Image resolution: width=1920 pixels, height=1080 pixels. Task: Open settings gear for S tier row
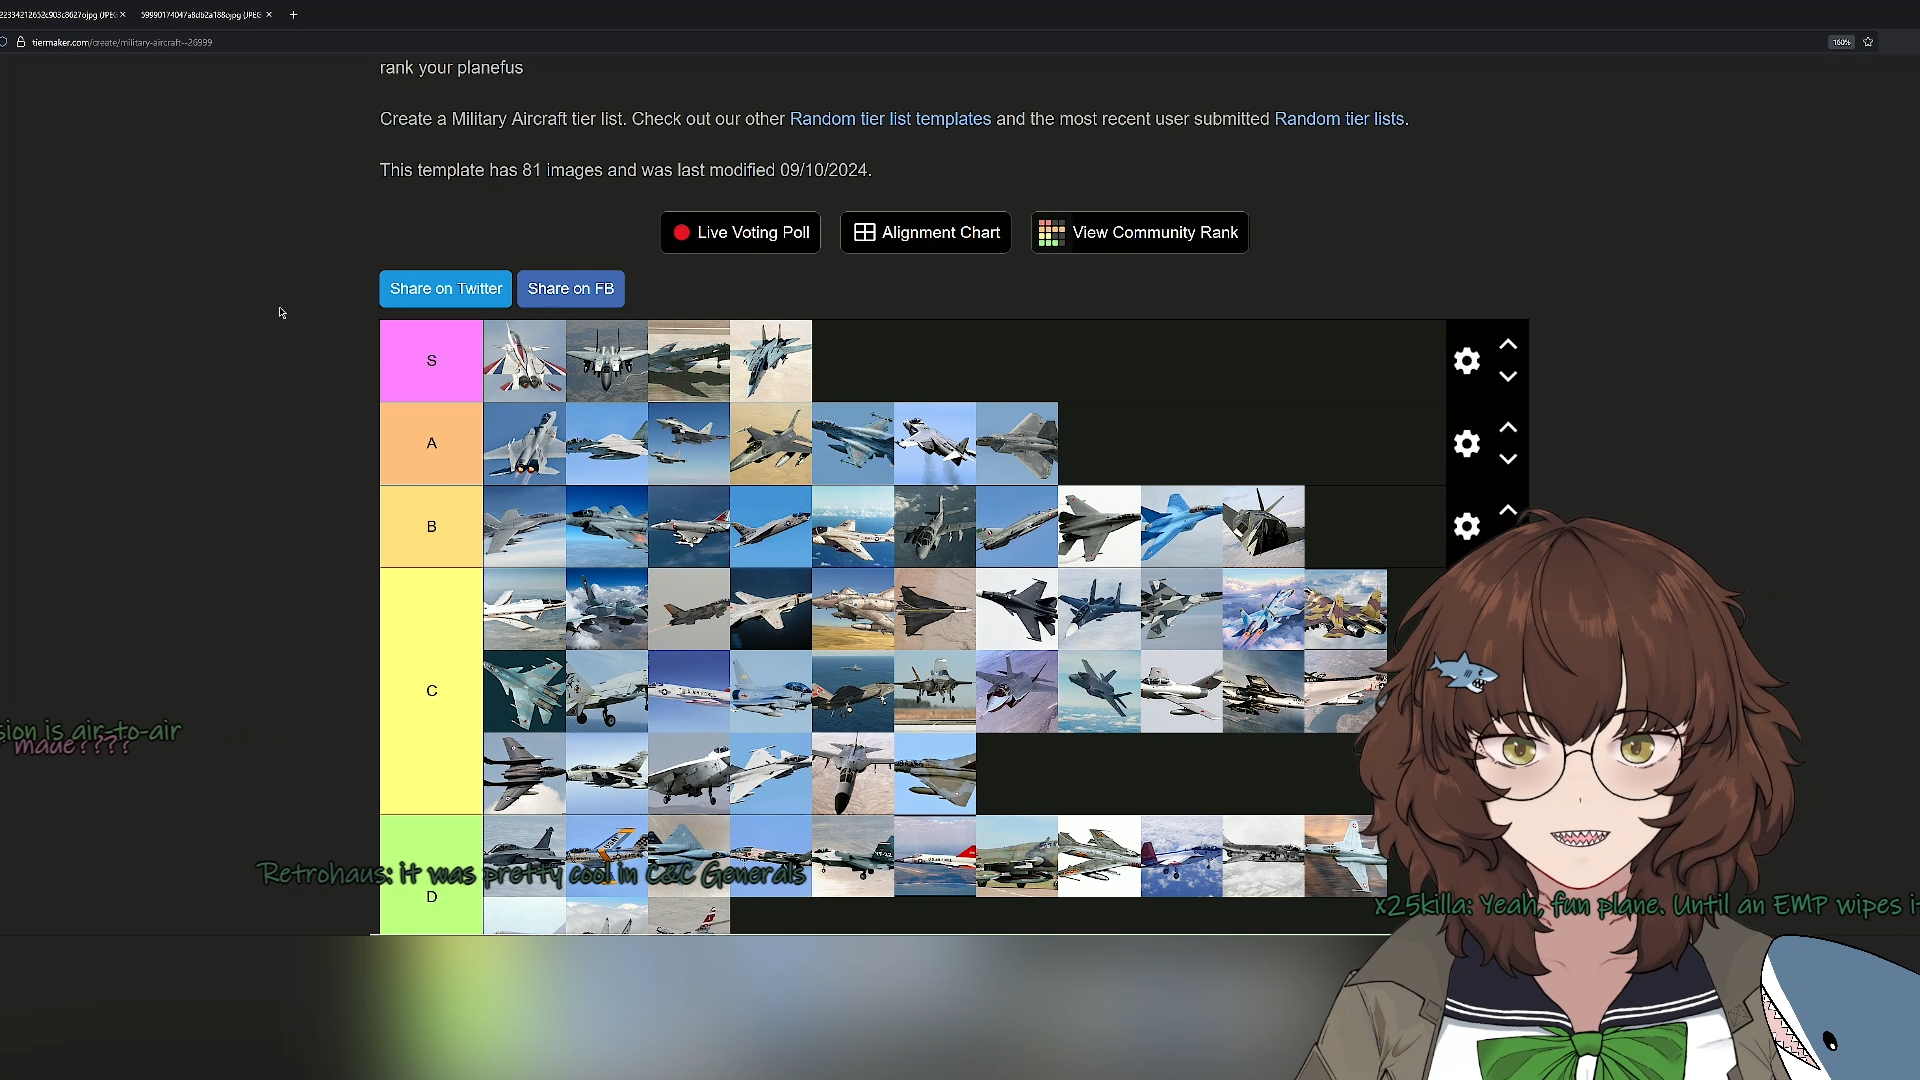(x=1466, y=361)
